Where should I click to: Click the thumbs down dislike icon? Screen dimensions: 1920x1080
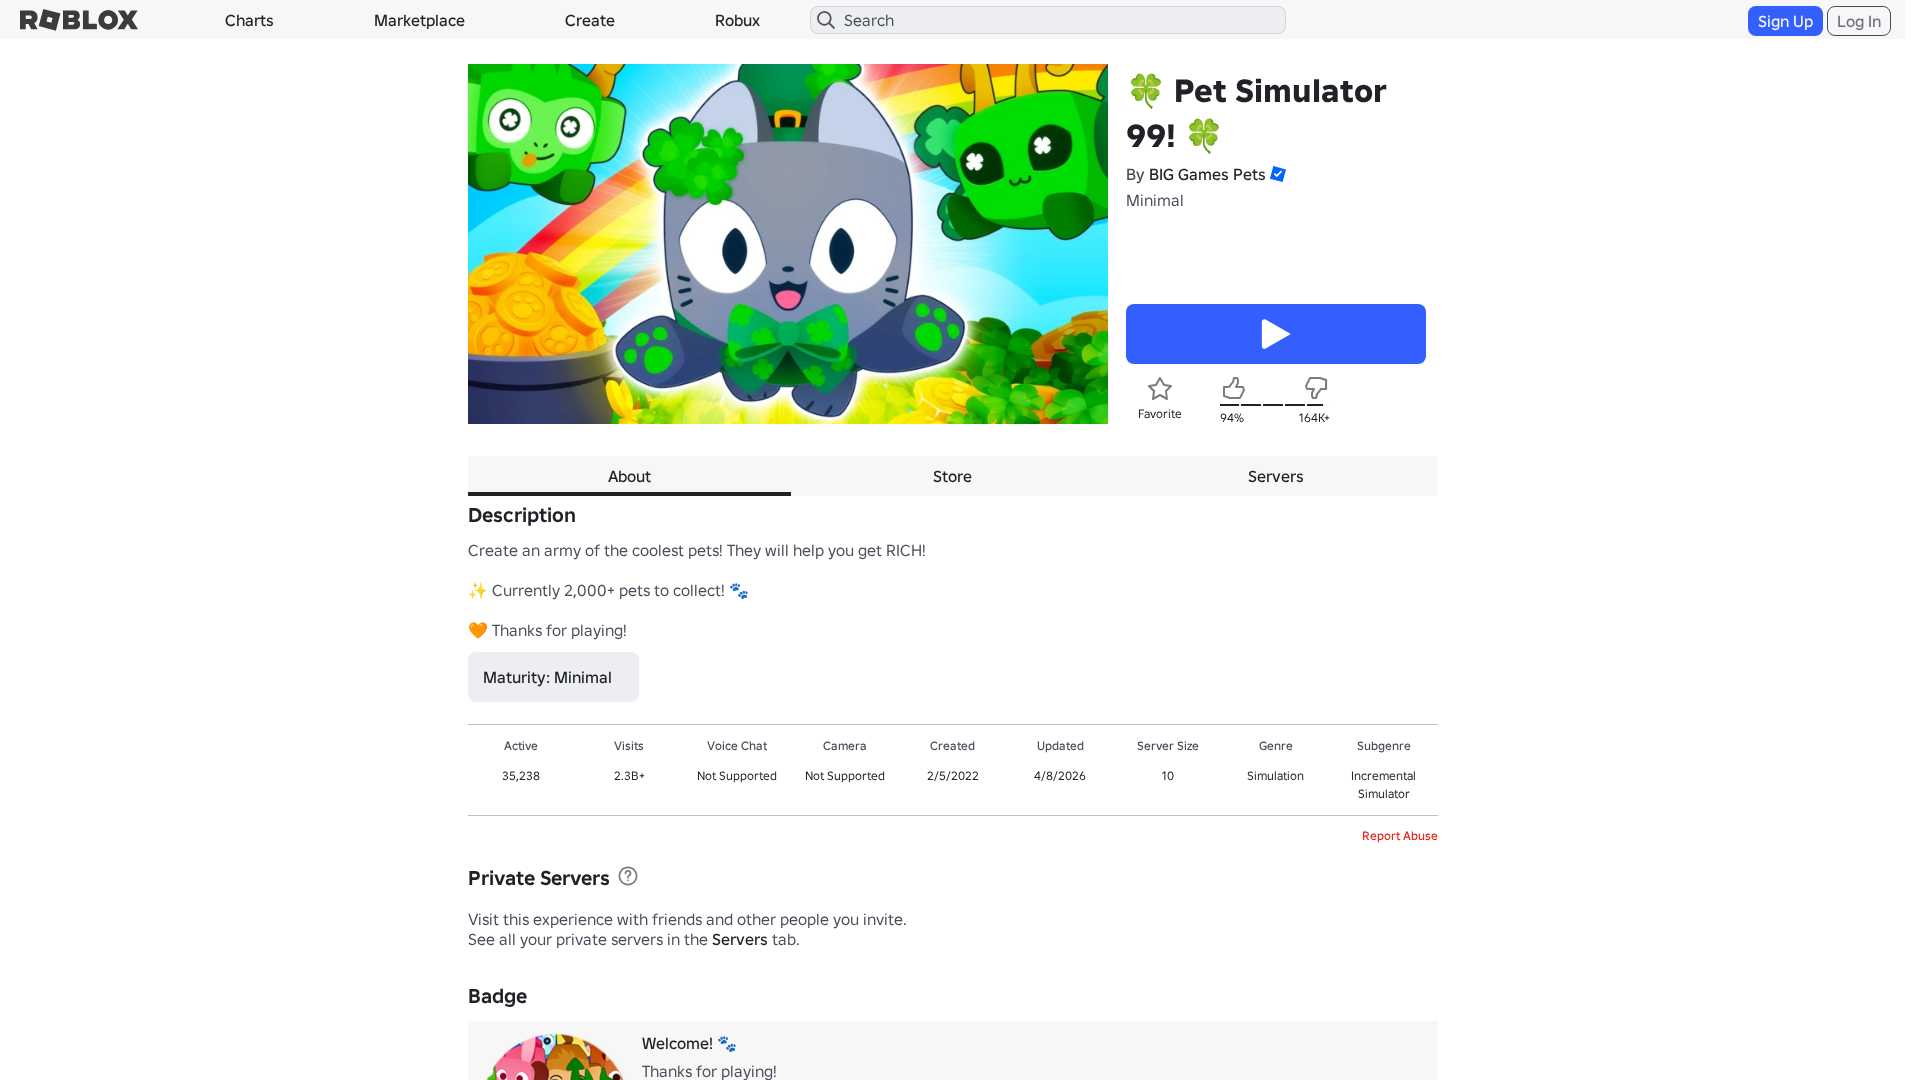[x=1316, y=388]
